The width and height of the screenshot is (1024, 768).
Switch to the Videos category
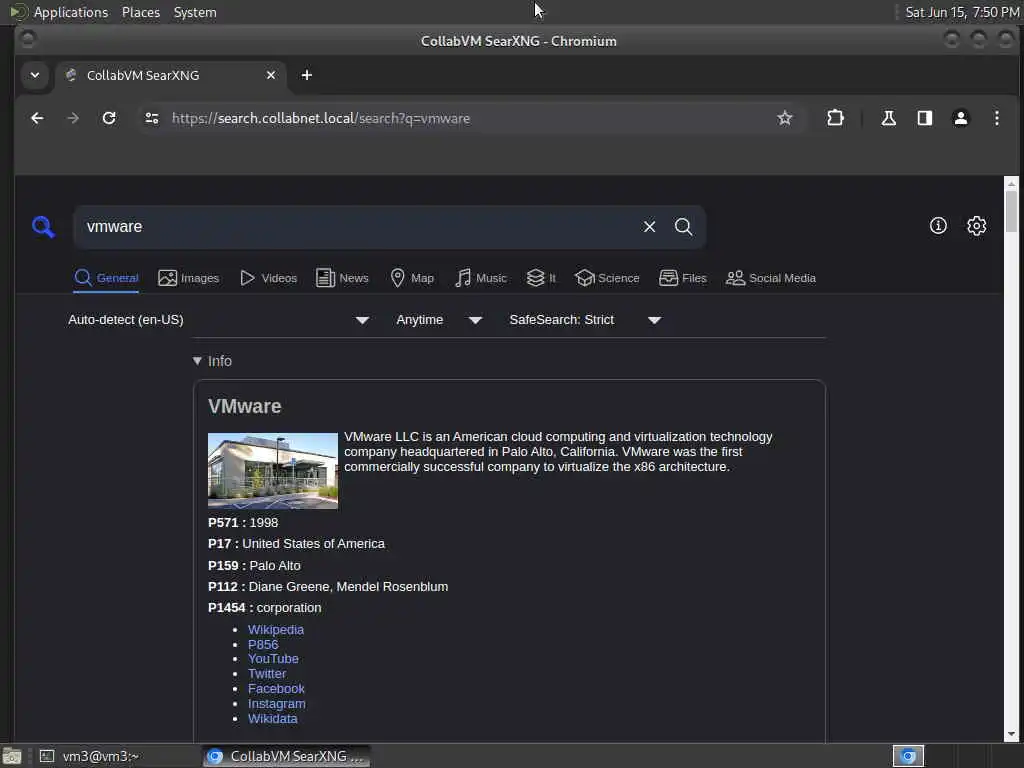(268, 278)
